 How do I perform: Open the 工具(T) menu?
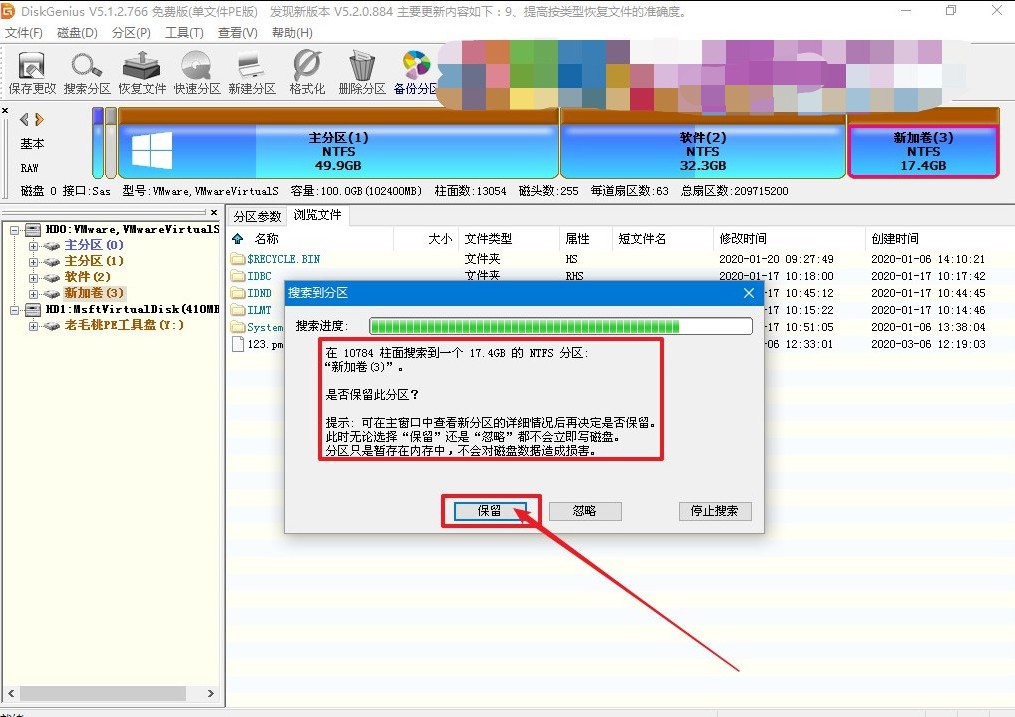(x=184, y=33)
